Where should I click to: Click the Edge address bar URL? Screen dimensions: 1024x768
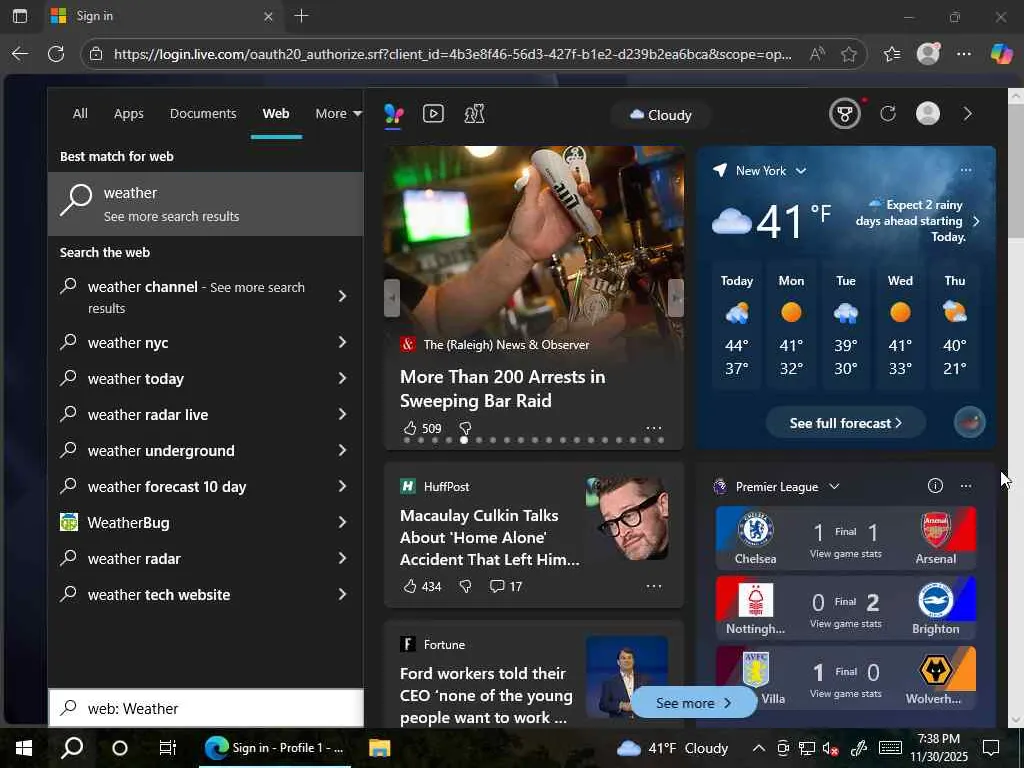[453, 54]
